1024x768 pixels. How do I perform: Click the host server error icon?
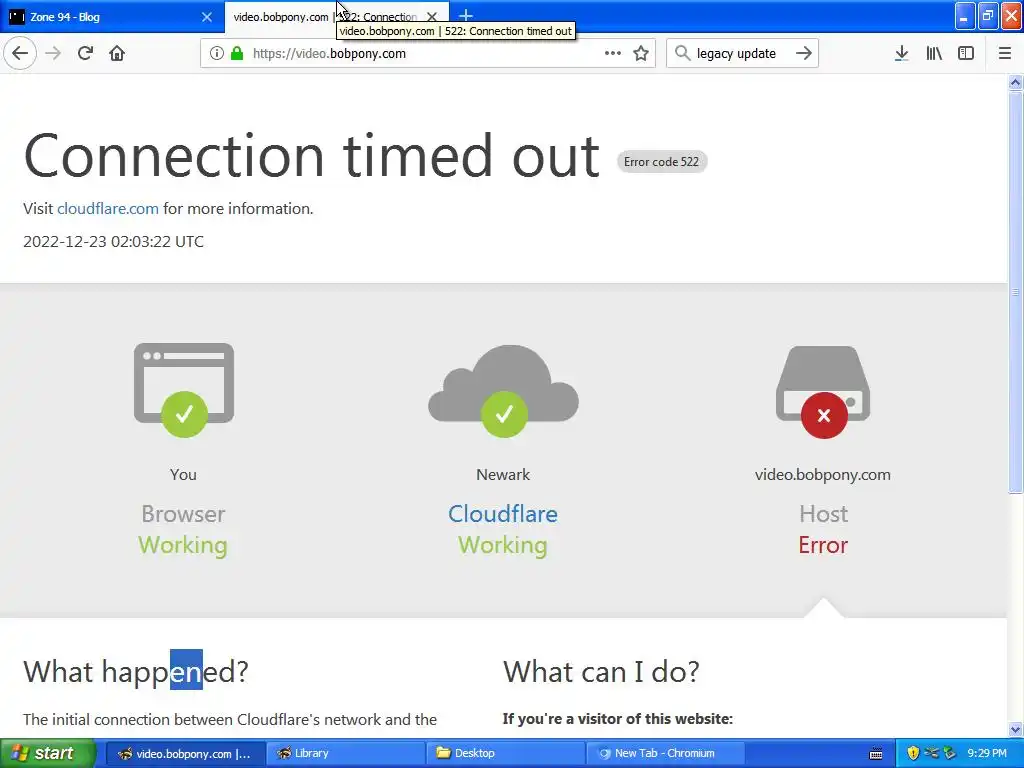pos(824,392)
